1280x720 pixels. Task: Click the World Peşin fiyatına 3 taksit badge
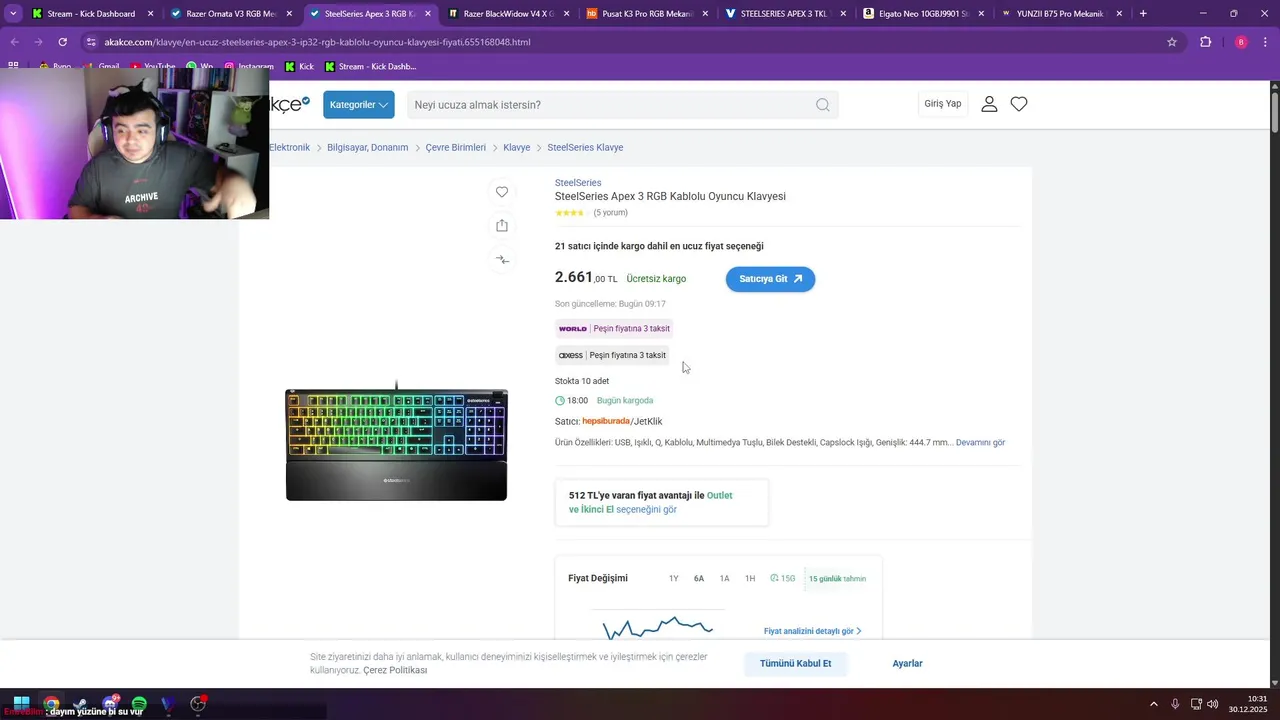[614, 329]
